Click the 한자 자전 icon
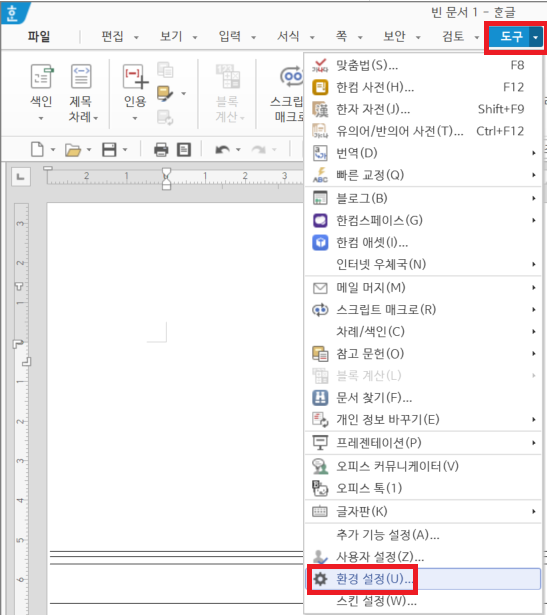Viewport: 547px width, 615px height. pos(320,109)
